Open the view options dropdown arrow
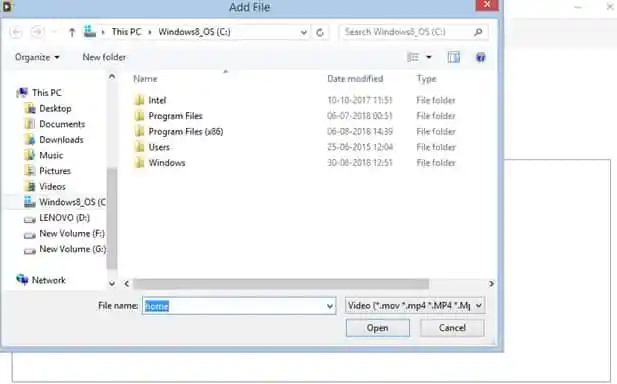This screenshot has width=617, height=384. [x=429, y=57]
